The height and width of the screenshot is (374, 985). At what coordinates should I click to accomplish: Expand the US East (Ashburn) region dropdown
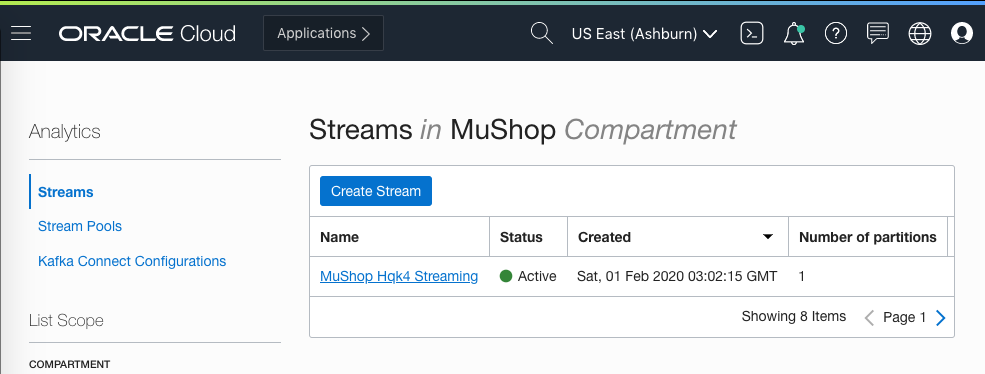click(644, 34)
